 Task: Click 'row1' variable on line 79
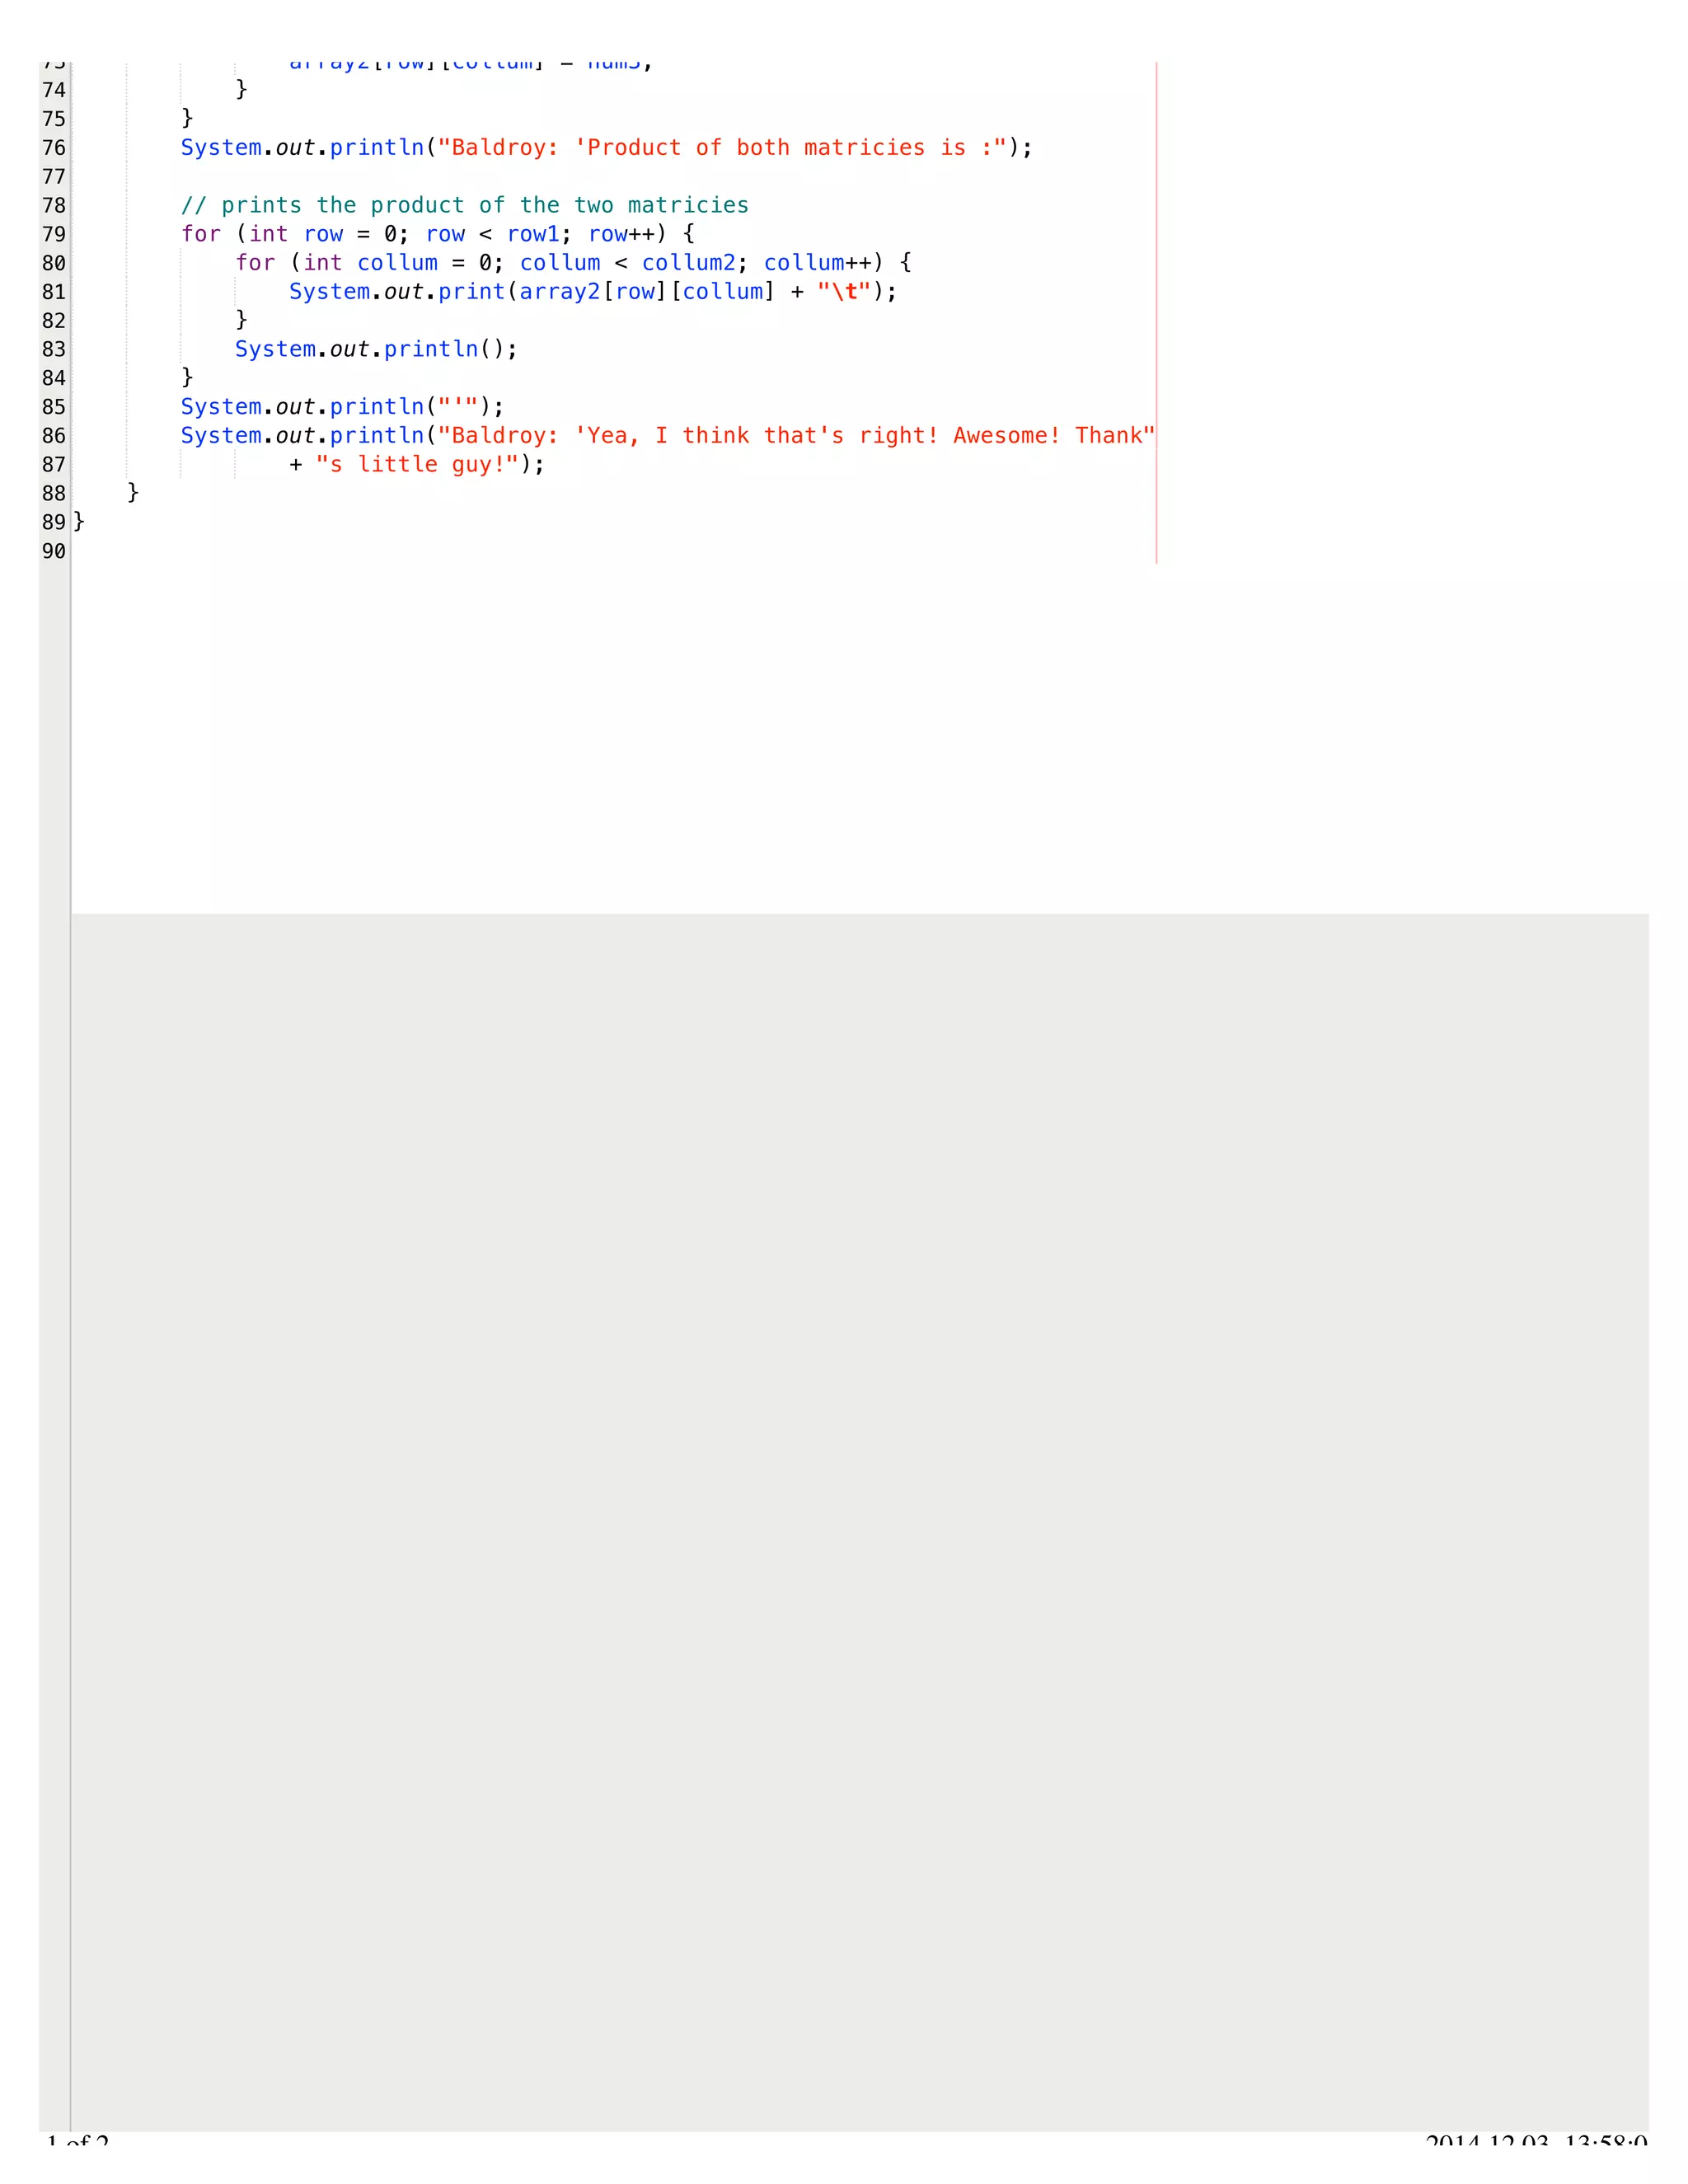pos(533,234)
